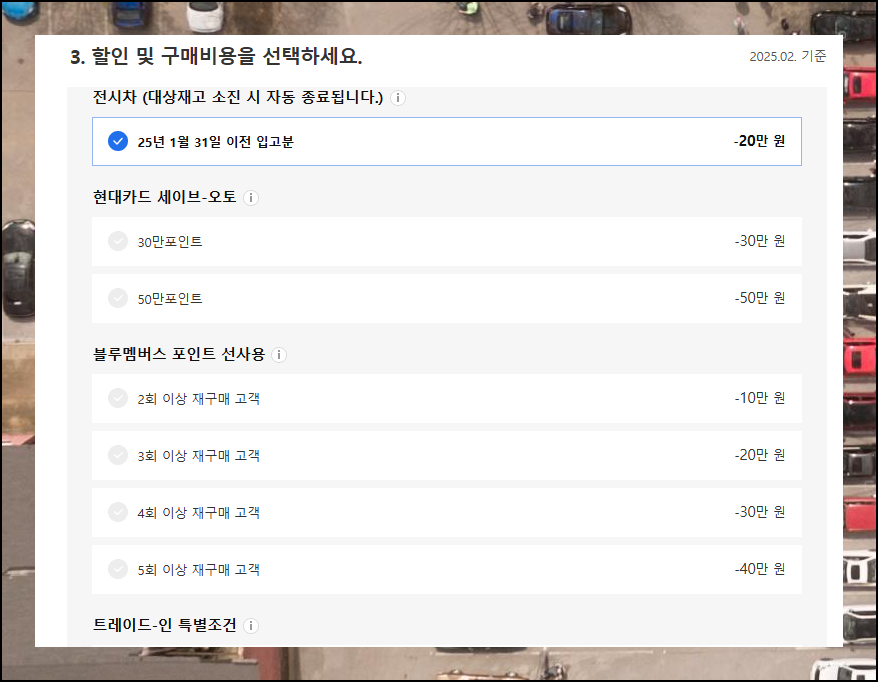Open info icon beside 블루멤버스 포인트 선사용
The height and width of the screenshot is (682, 878).
point(279,355)
